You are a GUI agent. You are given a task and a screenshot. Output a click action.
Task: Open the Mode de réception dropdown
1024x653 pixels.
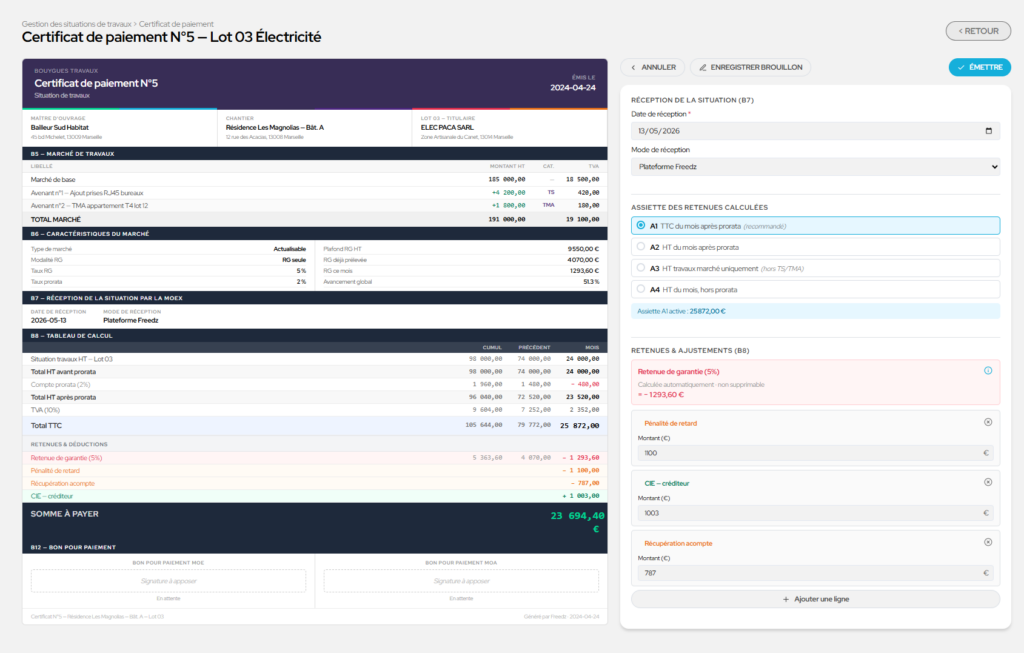pos(815,167)
